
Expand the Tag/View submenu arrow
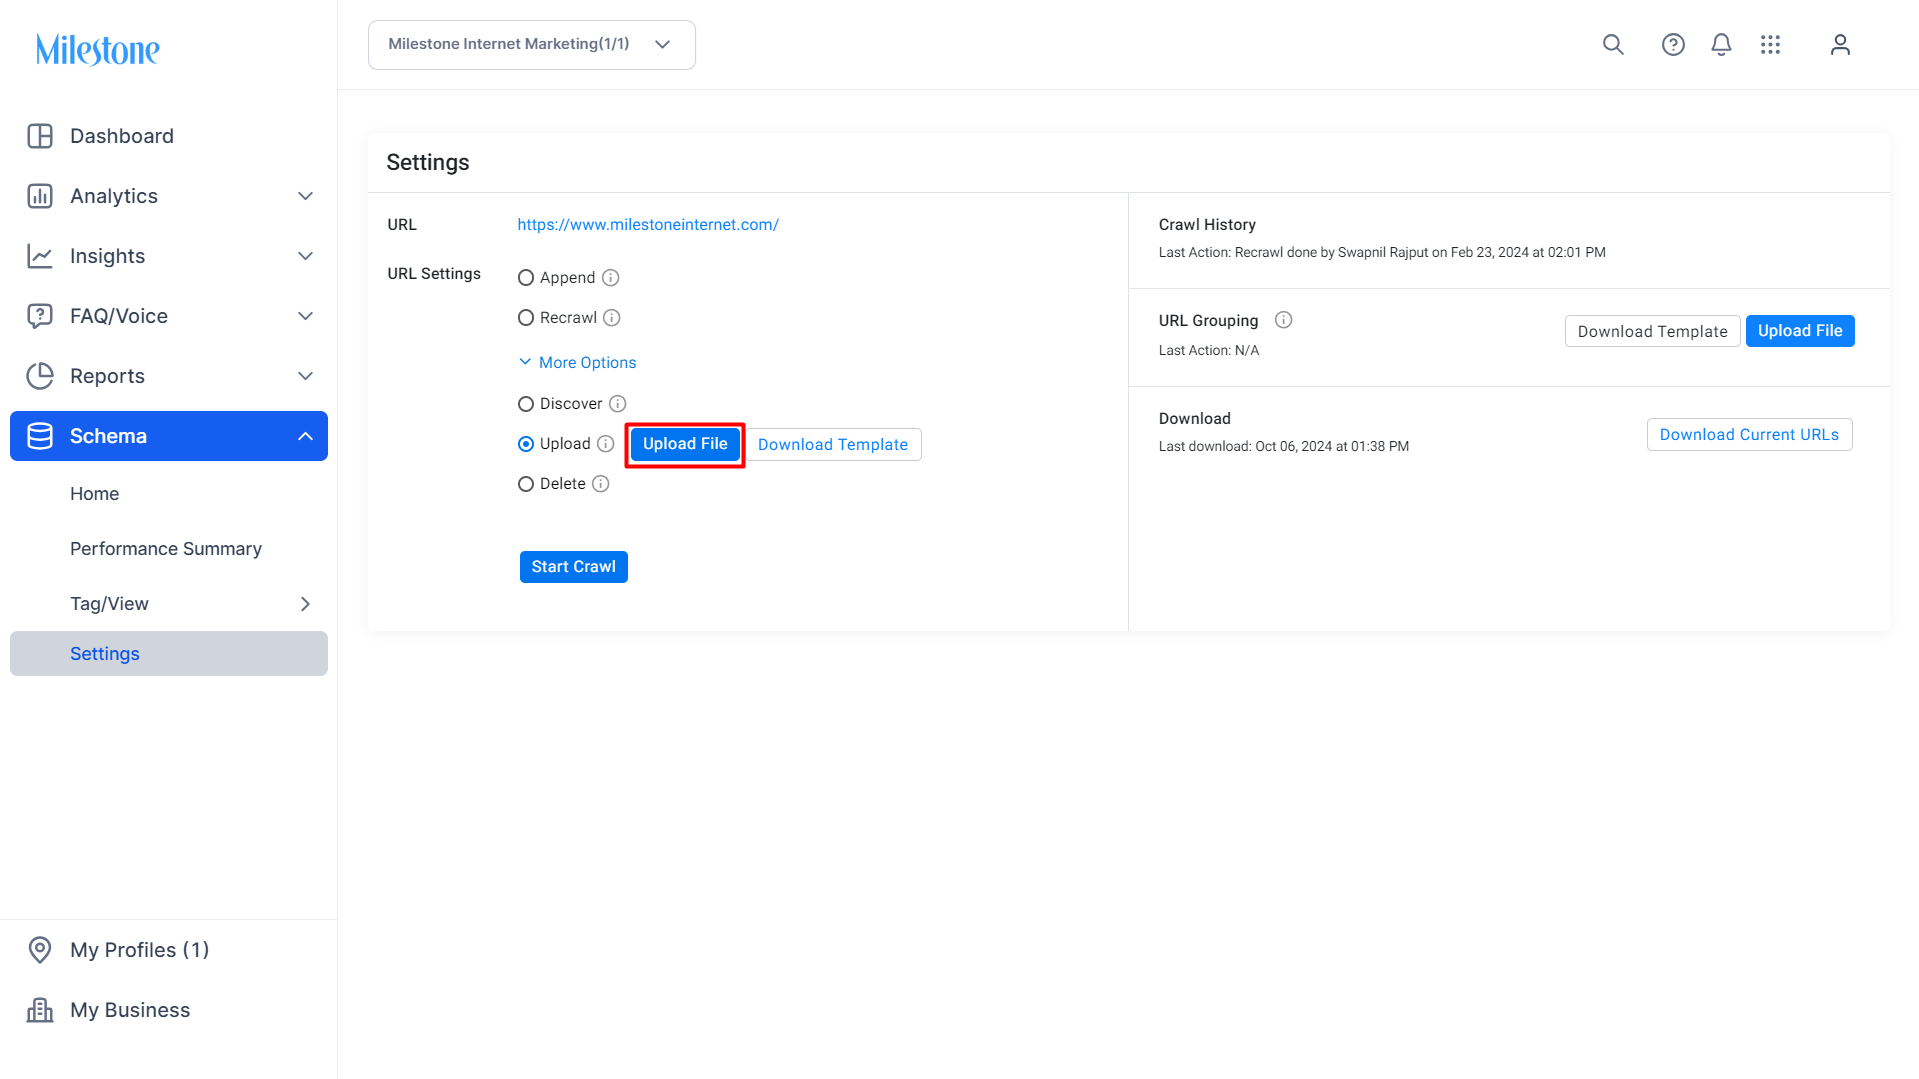(306, 604)
